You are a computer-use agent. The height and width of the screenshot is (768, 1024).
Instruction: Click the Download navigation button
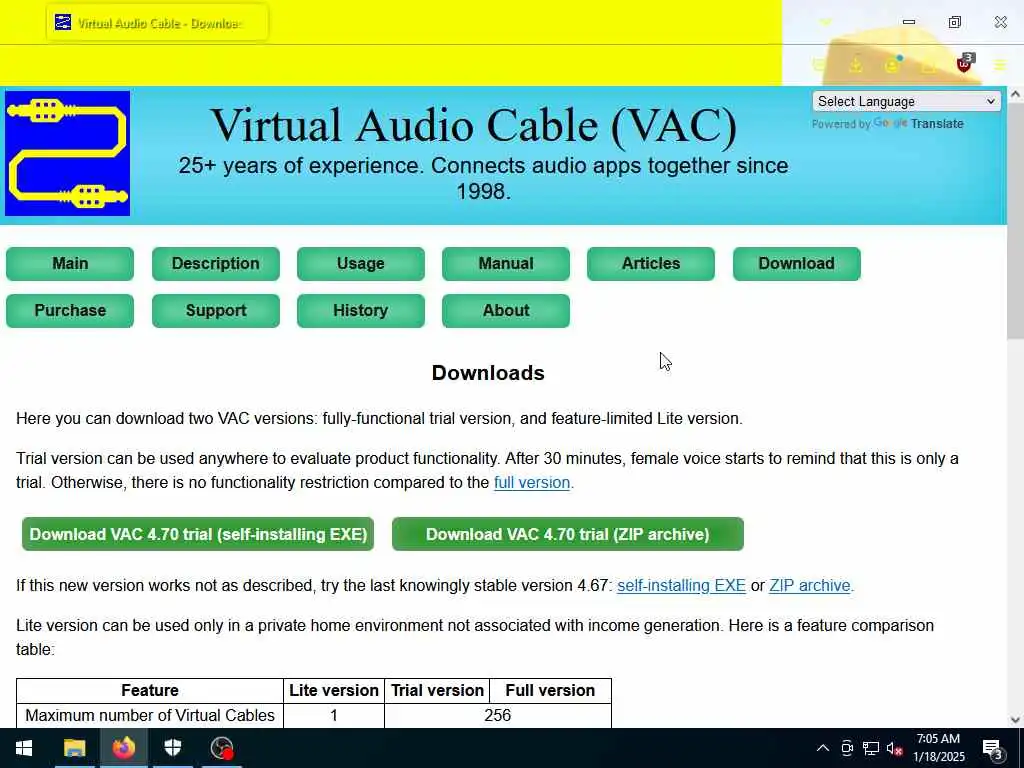point(797,264)
